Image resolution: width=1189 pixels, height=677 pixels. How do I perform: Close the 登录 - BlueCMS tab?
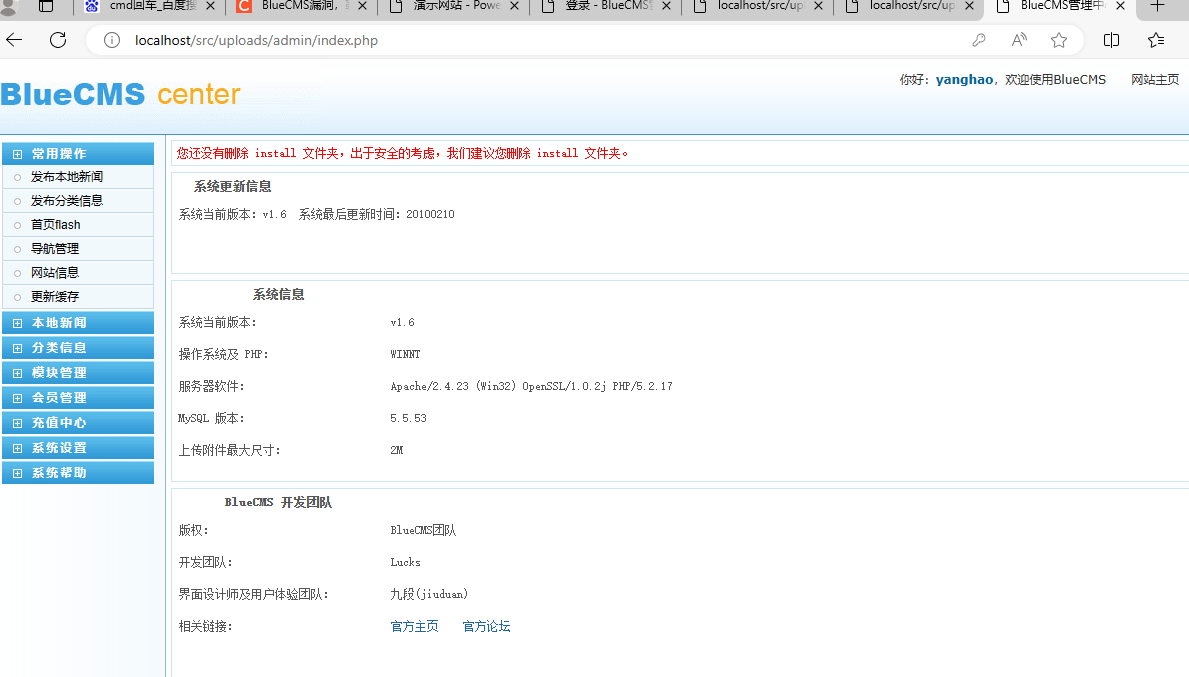666,6
